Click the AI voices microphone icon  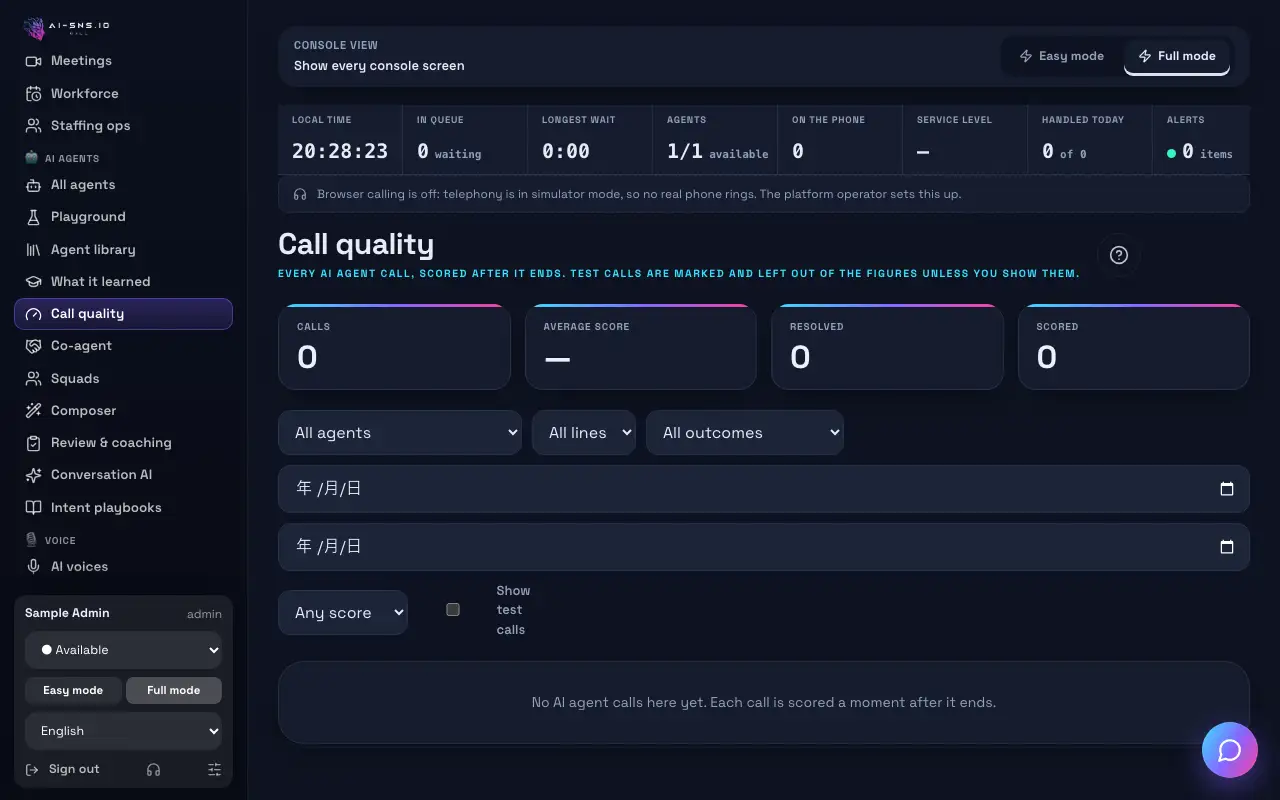pos(33,566)
